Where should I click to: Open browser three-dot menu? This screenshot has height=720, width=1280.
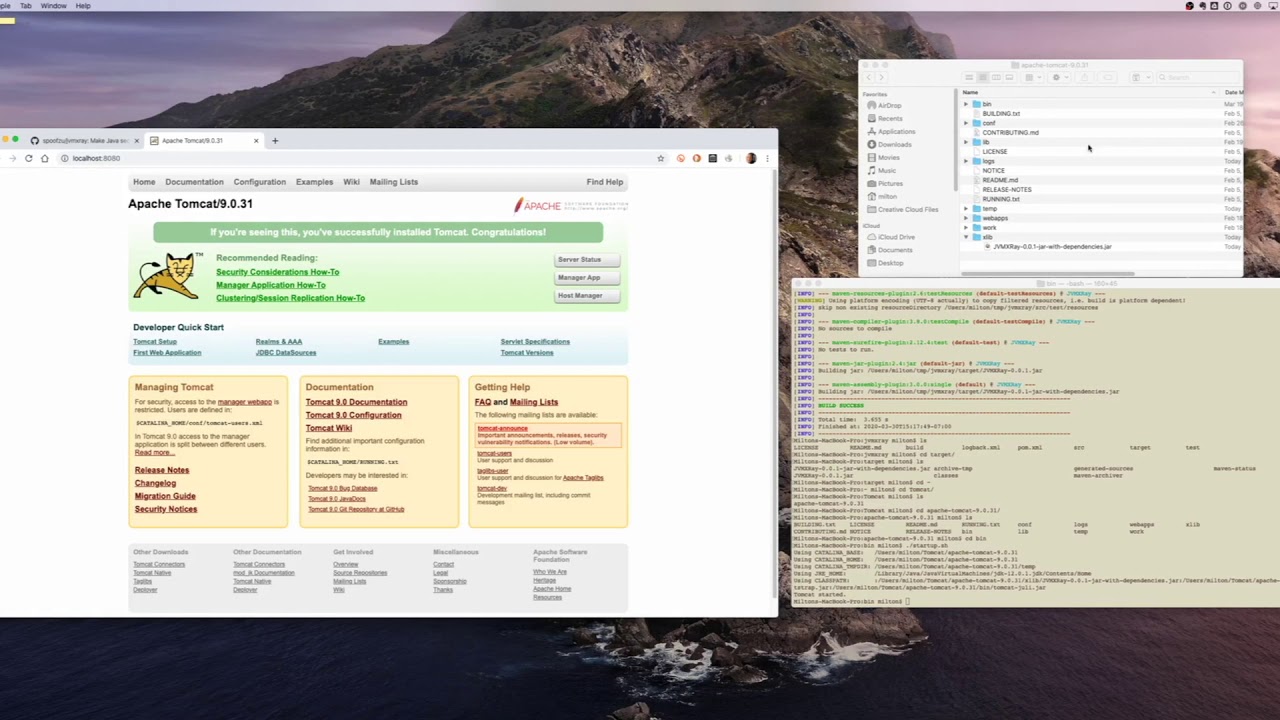[767, 158]
